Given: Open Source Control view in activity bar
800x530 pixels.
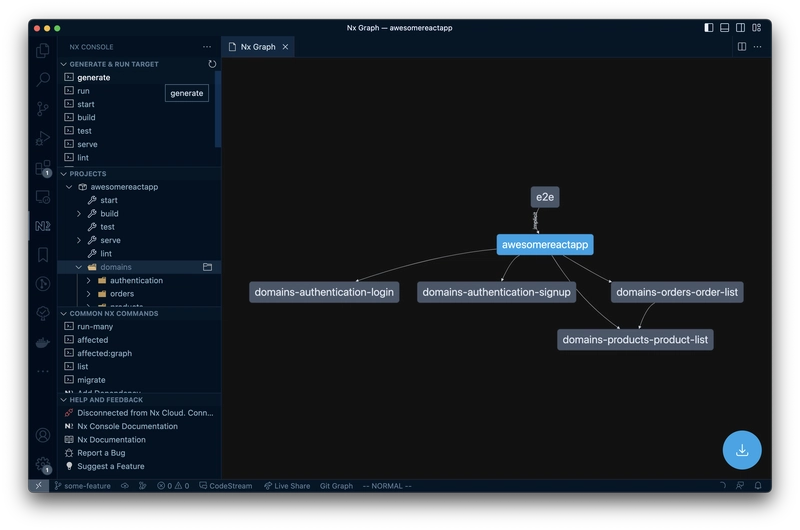Looking at the screenshot, I should [x=43, y=109].
